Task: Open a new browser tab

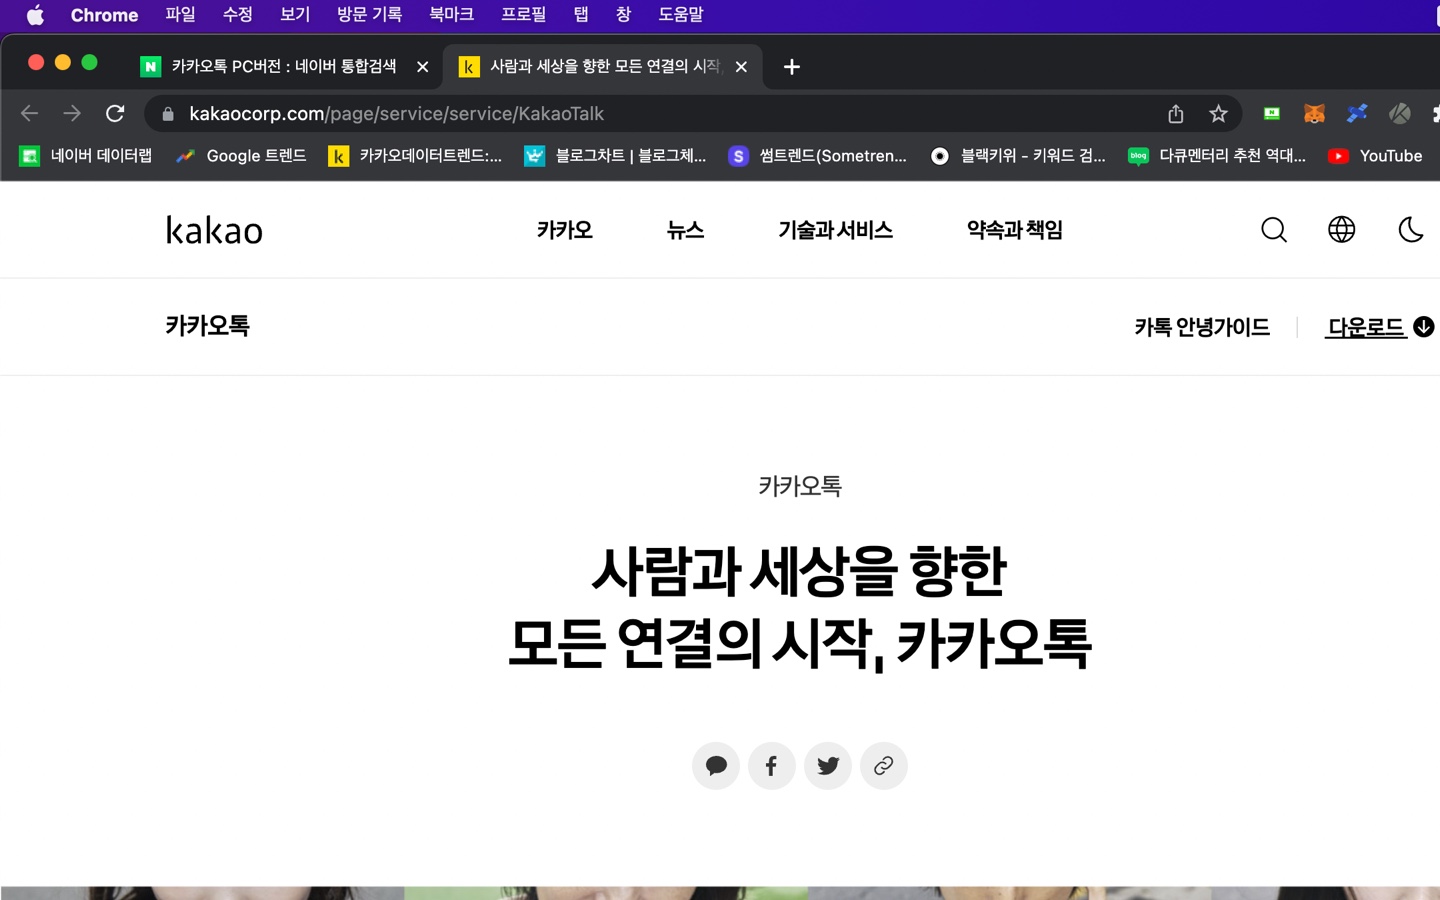Action: click(x=791, y=67)
